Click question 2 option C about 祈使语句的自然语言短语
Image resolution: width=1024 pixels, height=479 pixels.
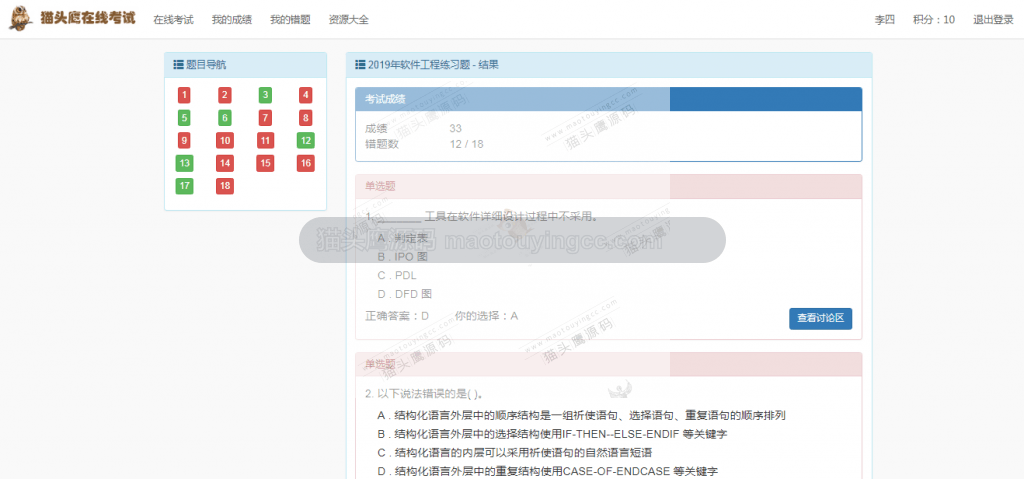point(515,453)
